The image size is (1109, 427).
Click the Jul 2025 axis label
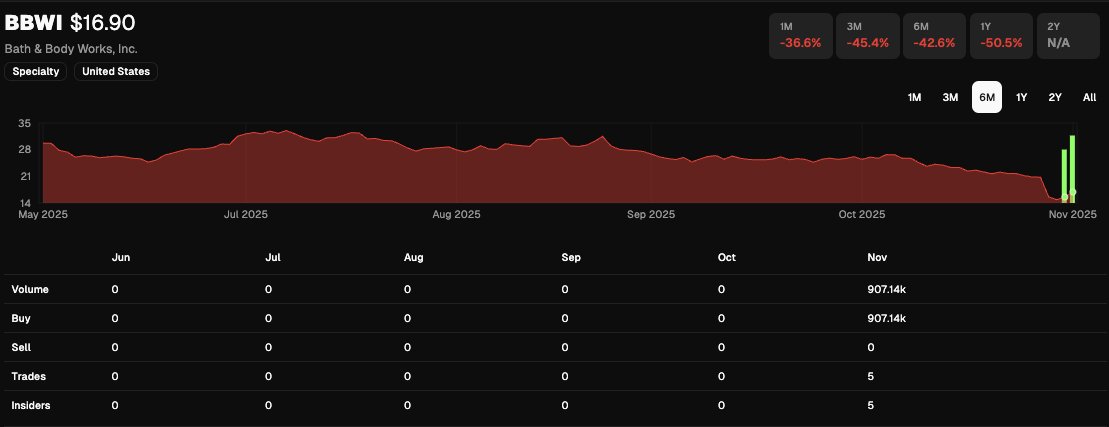245,214
